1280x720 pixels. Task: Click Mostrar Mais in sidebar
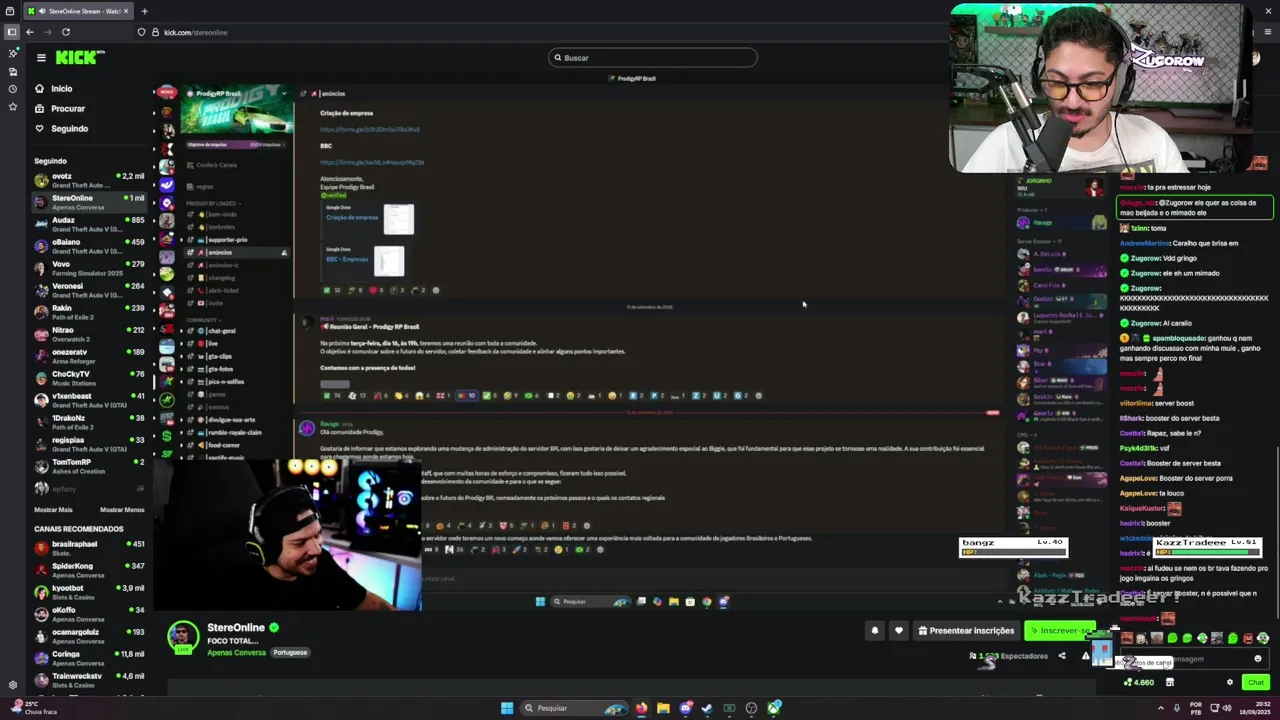pyautogui.click(x=53, y=510)
